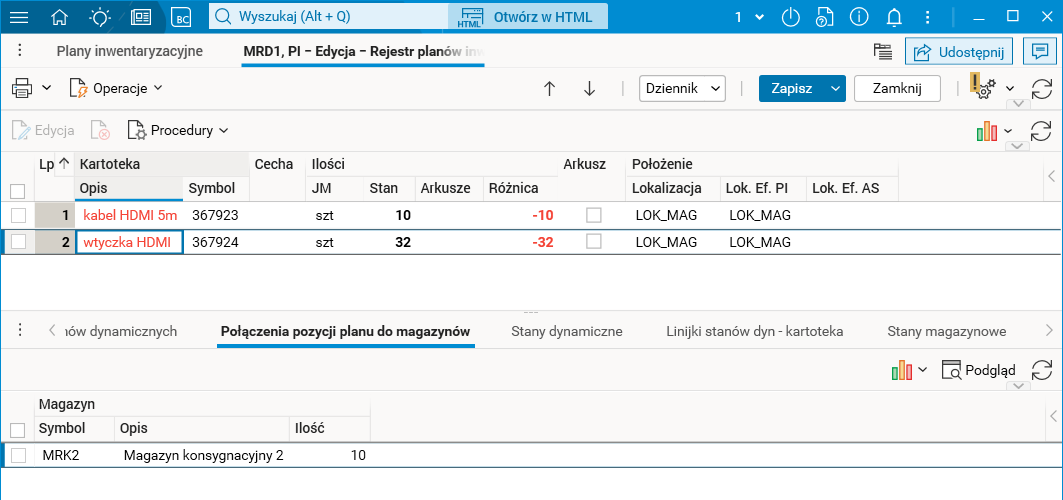Open the Procedury dropdown
1063x500 pixels.
tap(178, 130)
